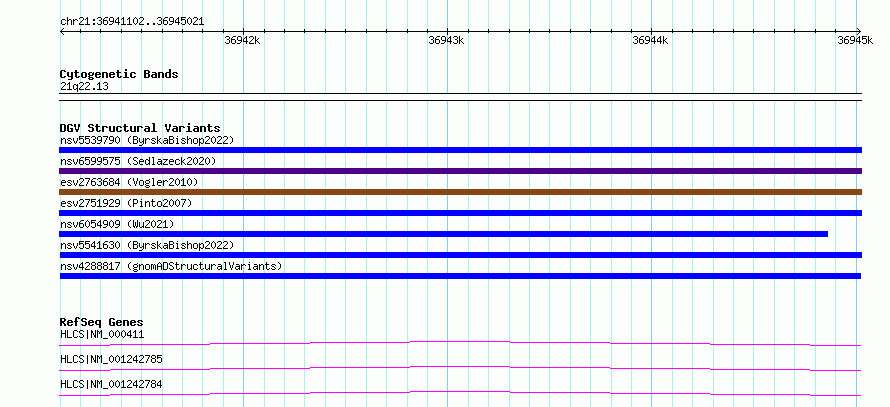This screenshot has height=407, width=890.
Task: Click the nsv4288817 (gnomADStructuralVariants) label
Action: (171, 266)
